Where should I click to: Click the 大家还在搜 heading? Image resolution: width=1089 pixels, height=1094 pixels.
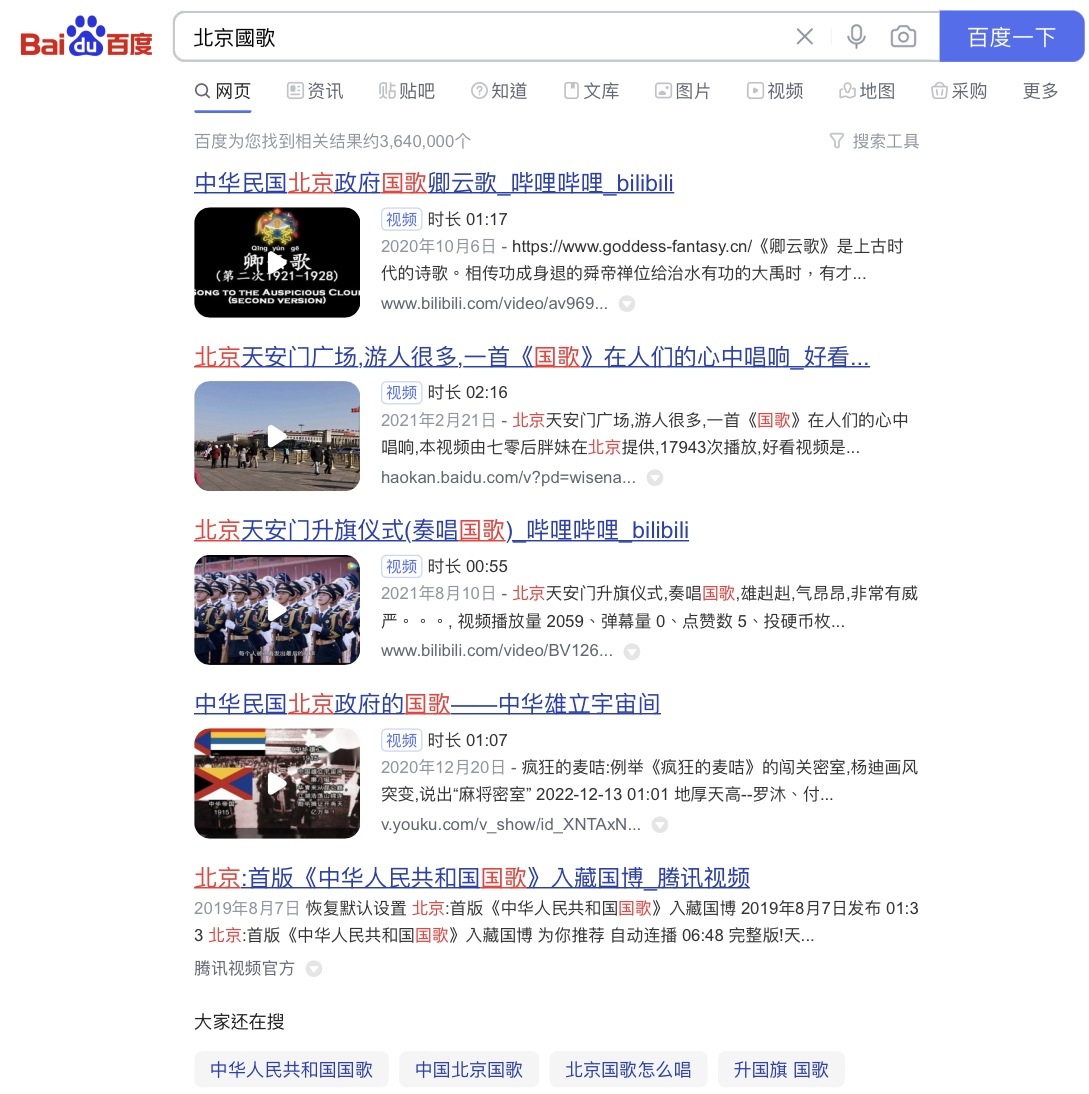pyautogui.click(x=239, y=1022)
